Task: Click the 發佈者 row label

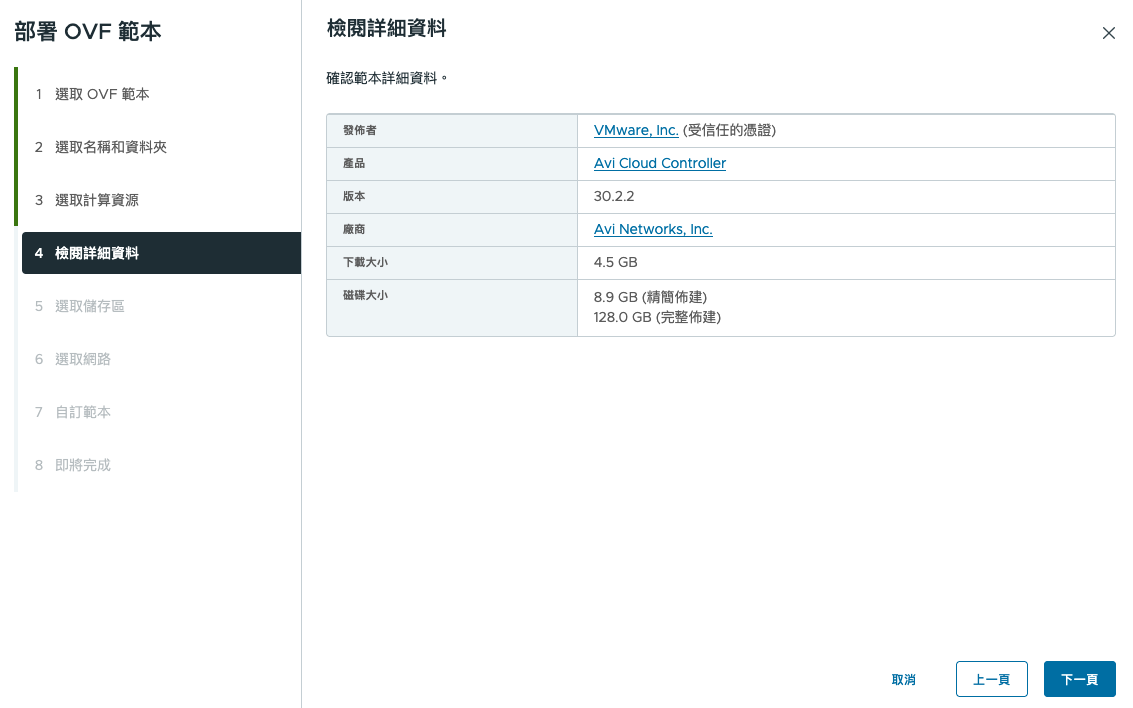Action: [360, 130]
